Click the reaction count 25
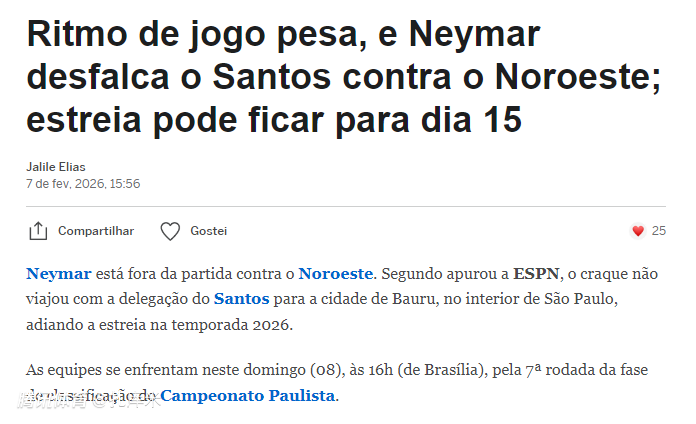The image size is (696, 424). coord(658,231)
